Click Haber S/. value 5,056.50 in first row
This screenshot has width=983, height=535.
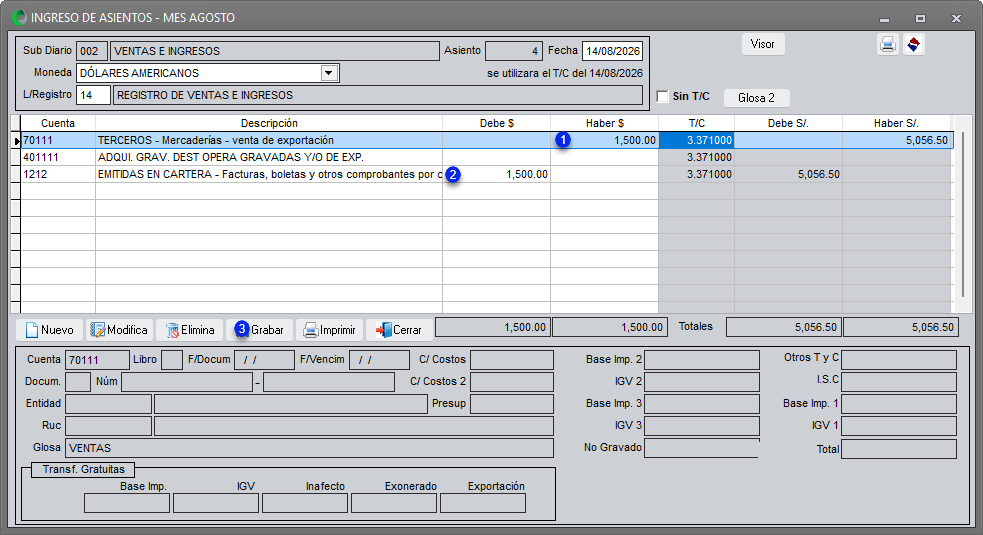click(926, 140)
